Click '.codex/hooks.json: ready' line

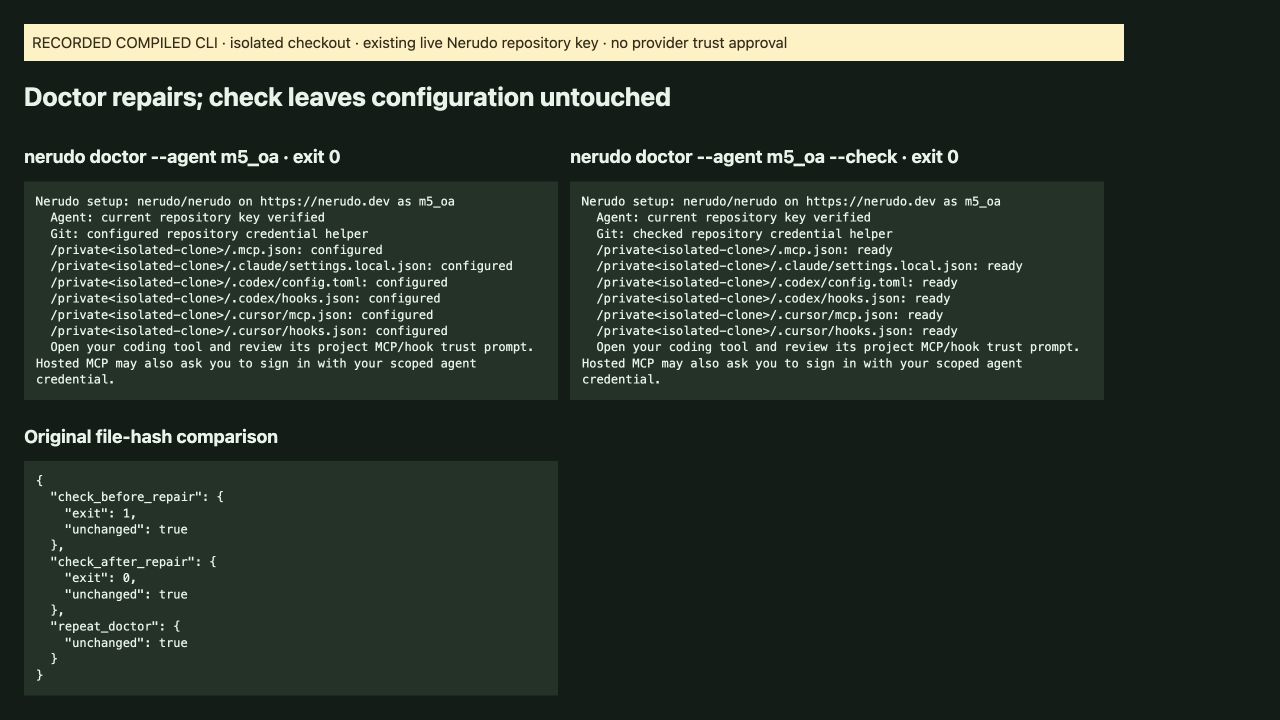tap(773, 298)
